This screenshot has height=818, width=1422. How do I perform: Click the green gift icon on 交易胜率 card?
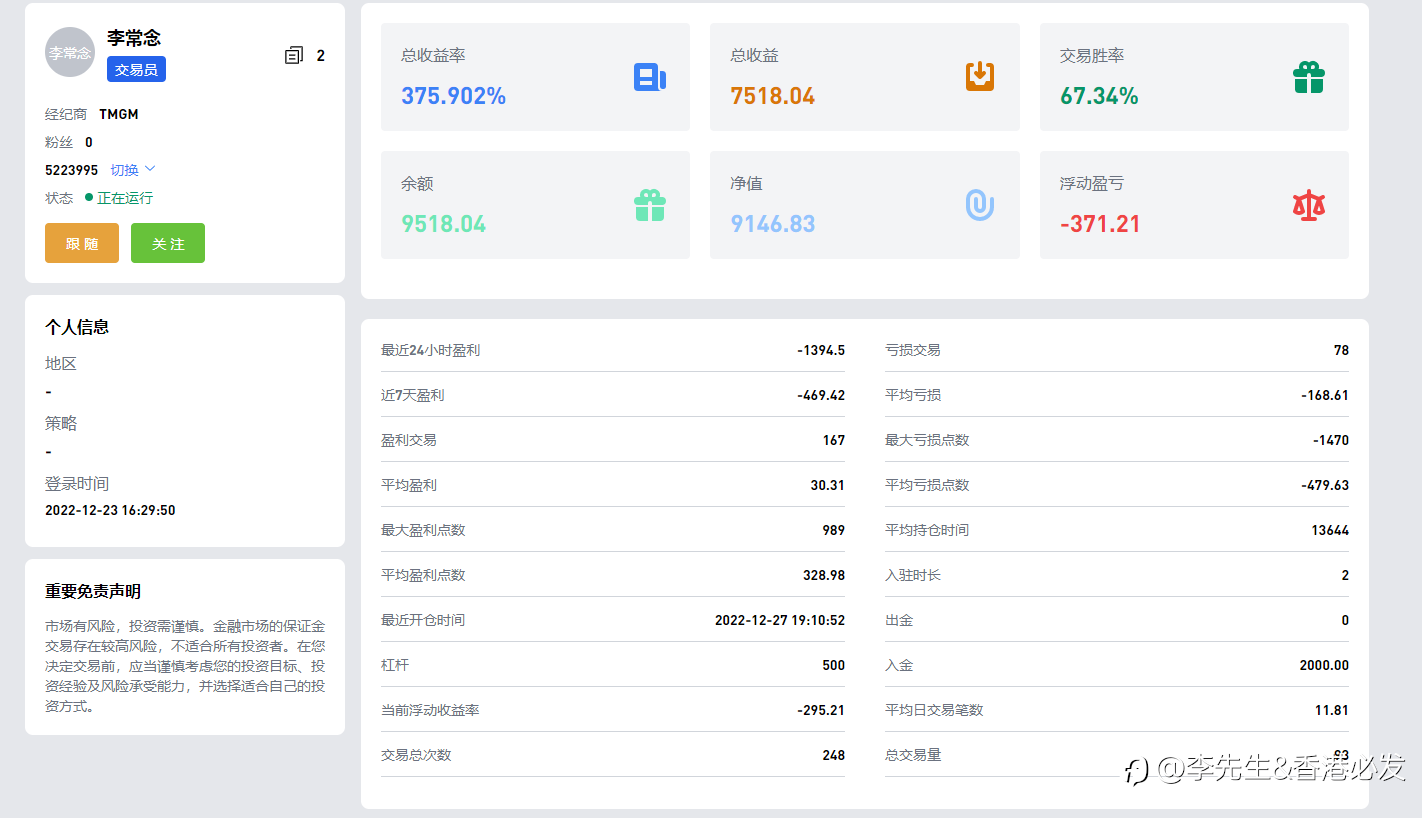1309,77
